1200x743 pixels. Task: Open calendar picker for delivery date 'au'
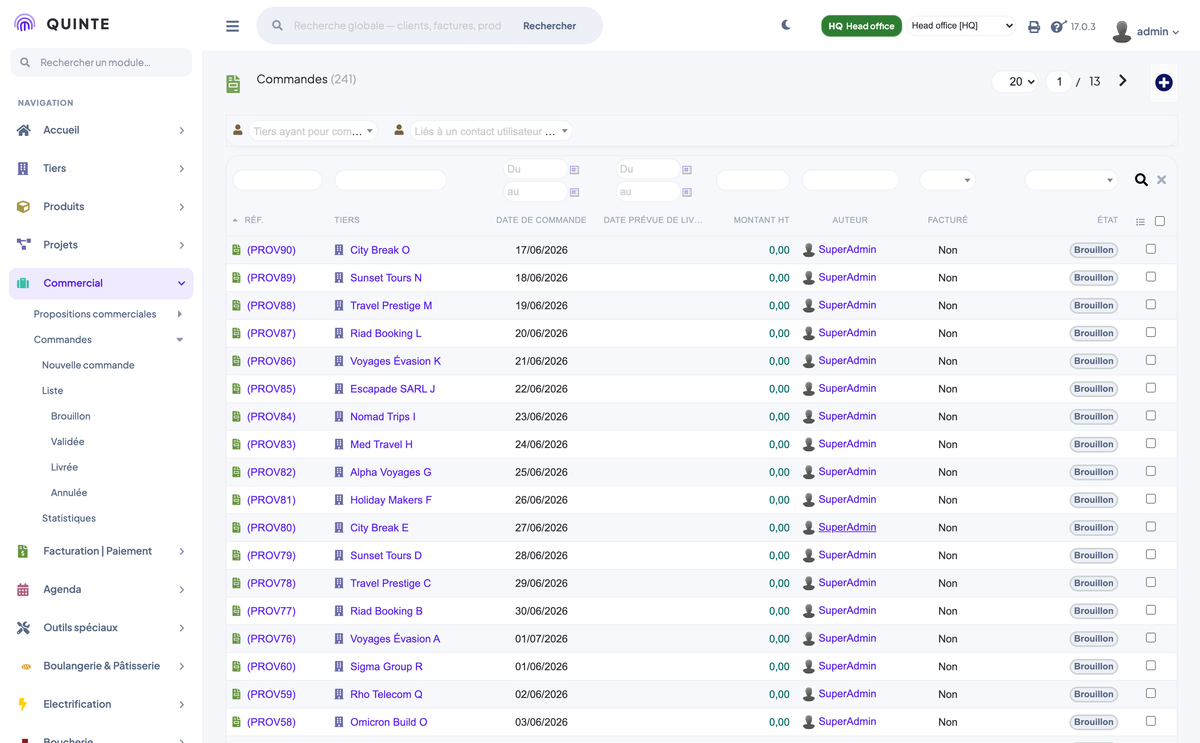[687, 192]
